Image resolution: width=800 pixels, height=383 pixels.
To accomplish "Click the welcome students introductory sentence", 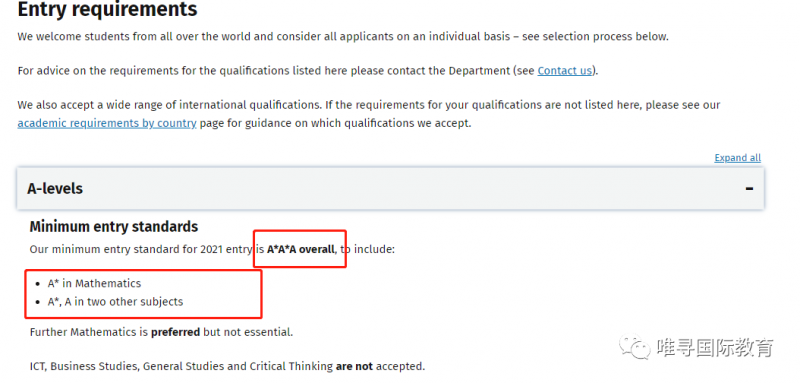I will click(343, 37).
